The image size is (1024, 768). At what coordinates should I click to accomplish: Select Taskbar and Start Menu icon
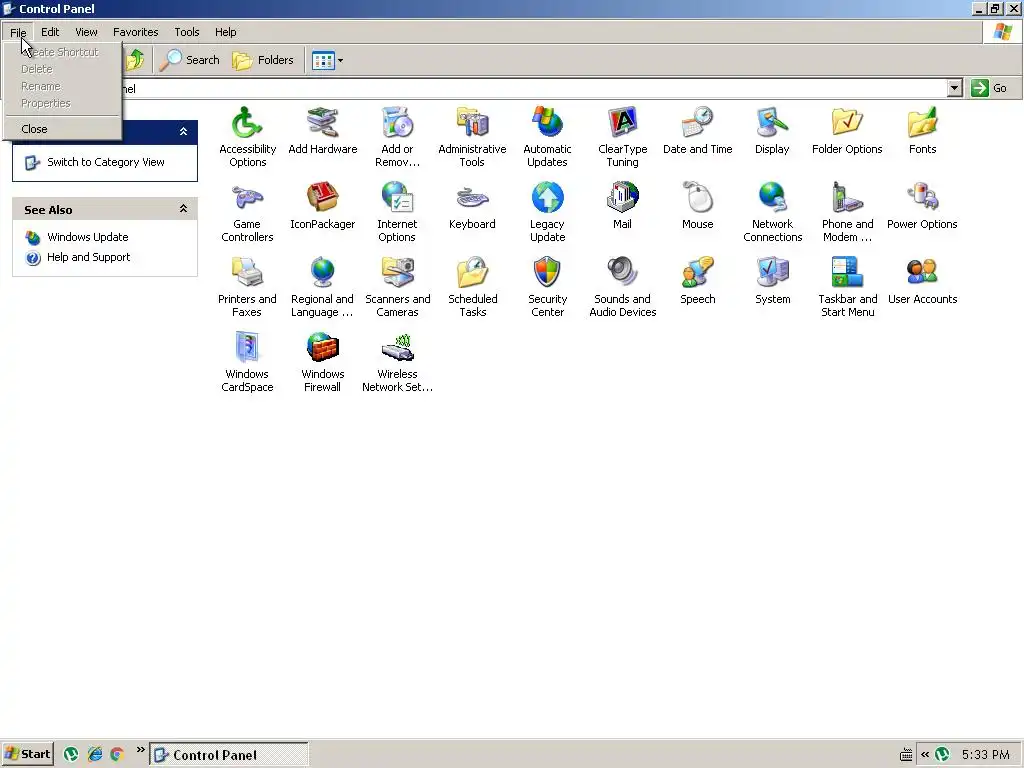point(847,273)
